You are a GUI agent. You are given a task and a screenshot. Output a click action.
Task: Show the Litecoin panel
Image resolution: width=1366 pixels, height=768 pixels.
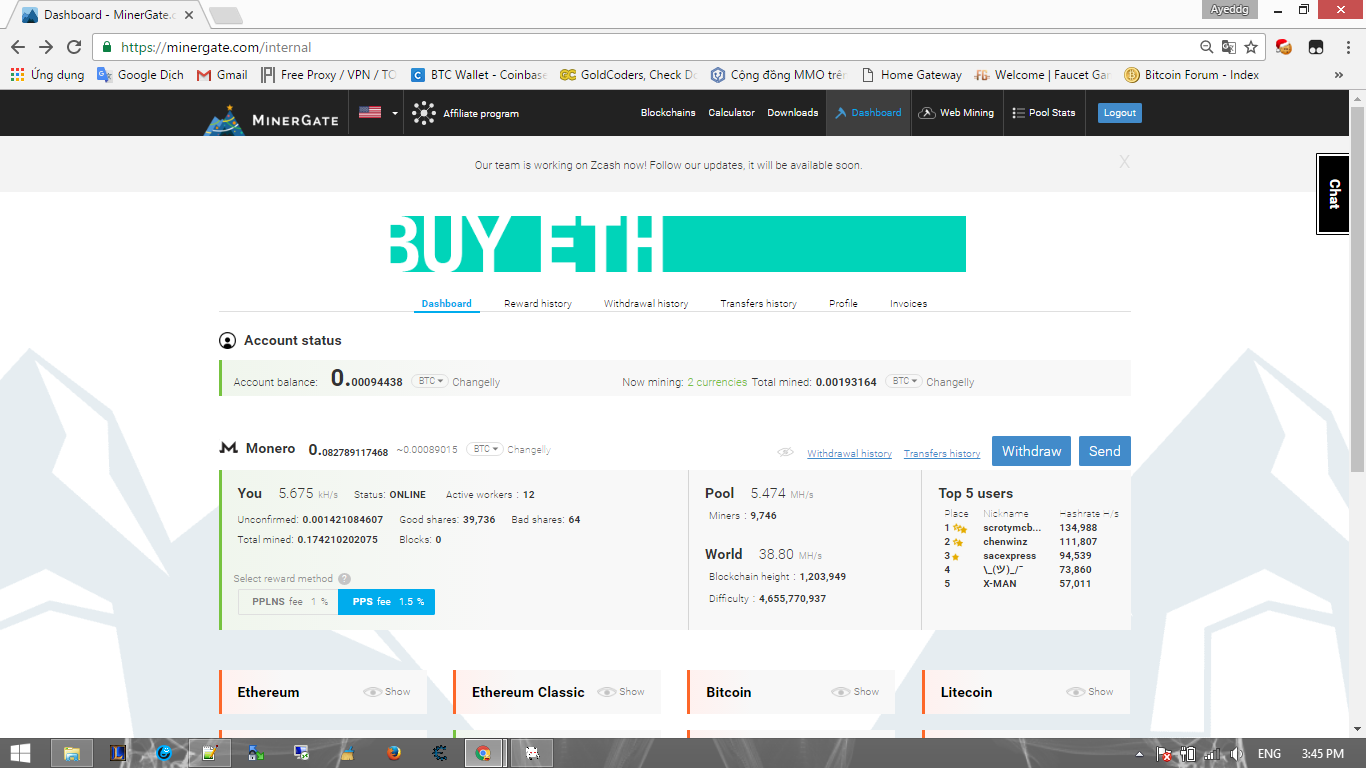(x=1090, y=692)
